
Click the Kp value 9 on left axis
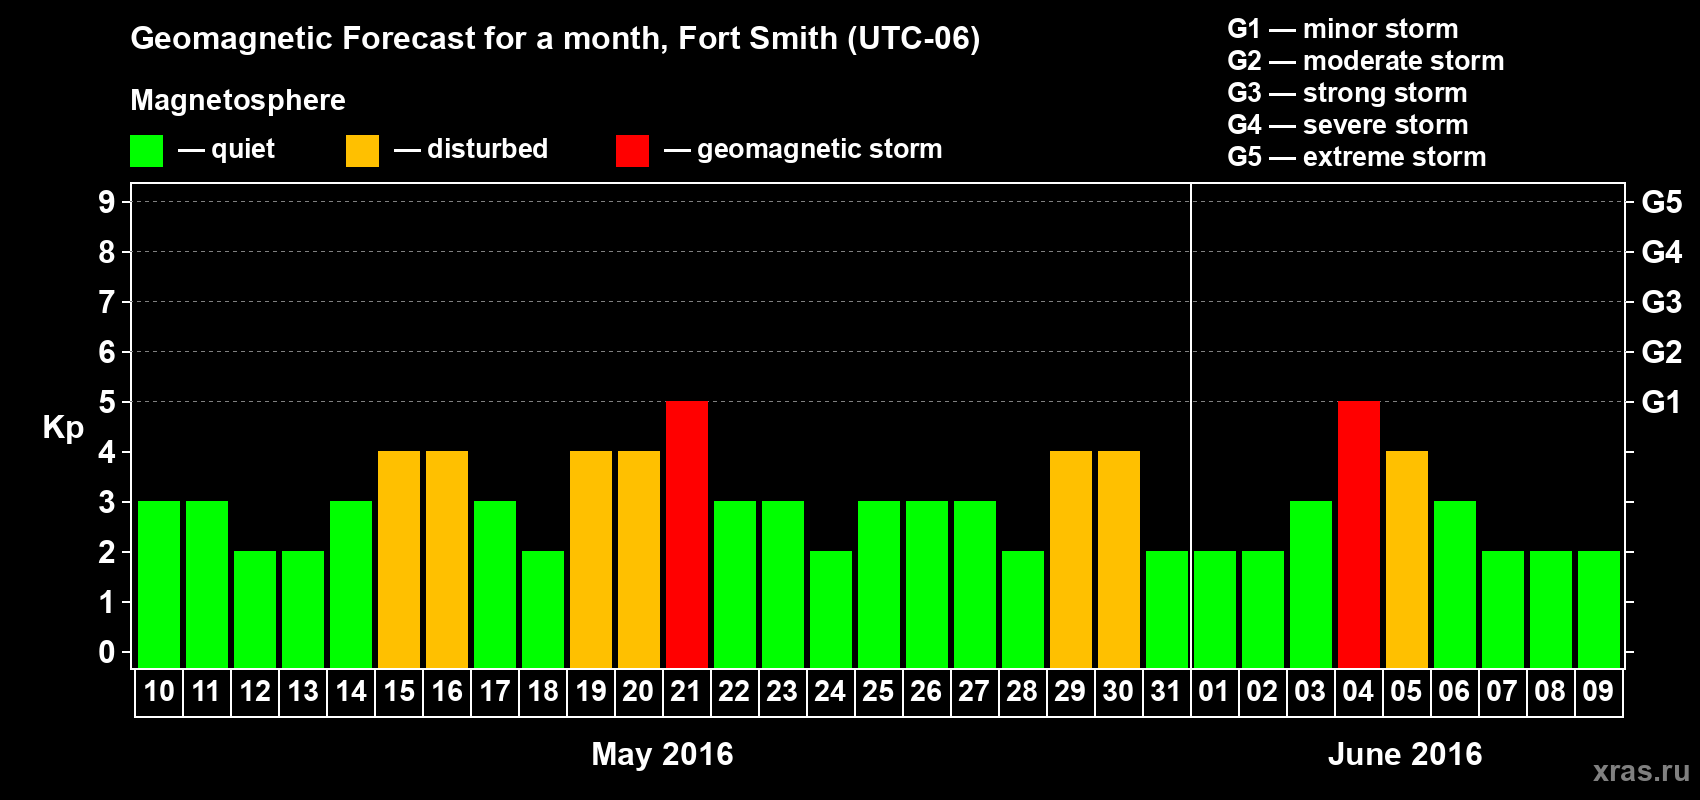pos(107,202)
